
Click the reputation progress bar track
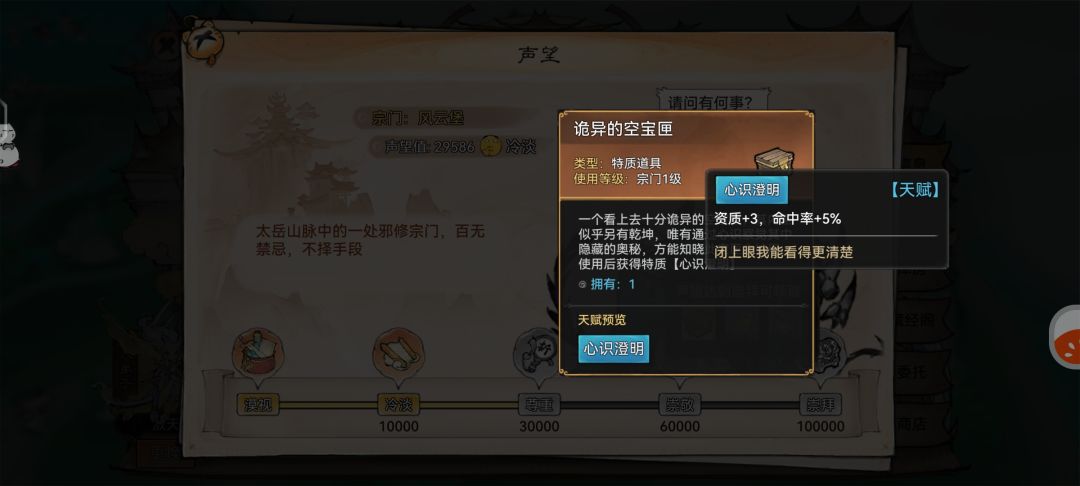tap(539, 405)
